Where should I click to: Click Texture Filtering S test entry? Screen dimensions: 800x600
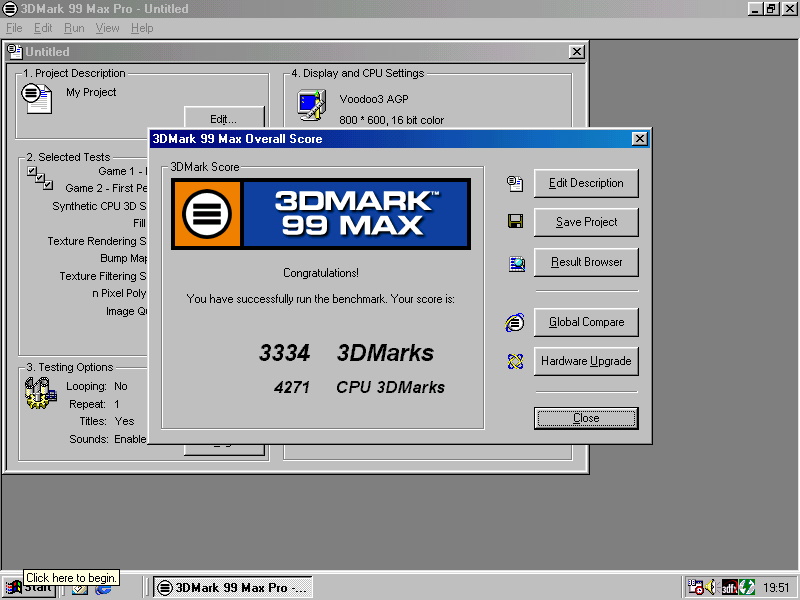tap(103, 276)
